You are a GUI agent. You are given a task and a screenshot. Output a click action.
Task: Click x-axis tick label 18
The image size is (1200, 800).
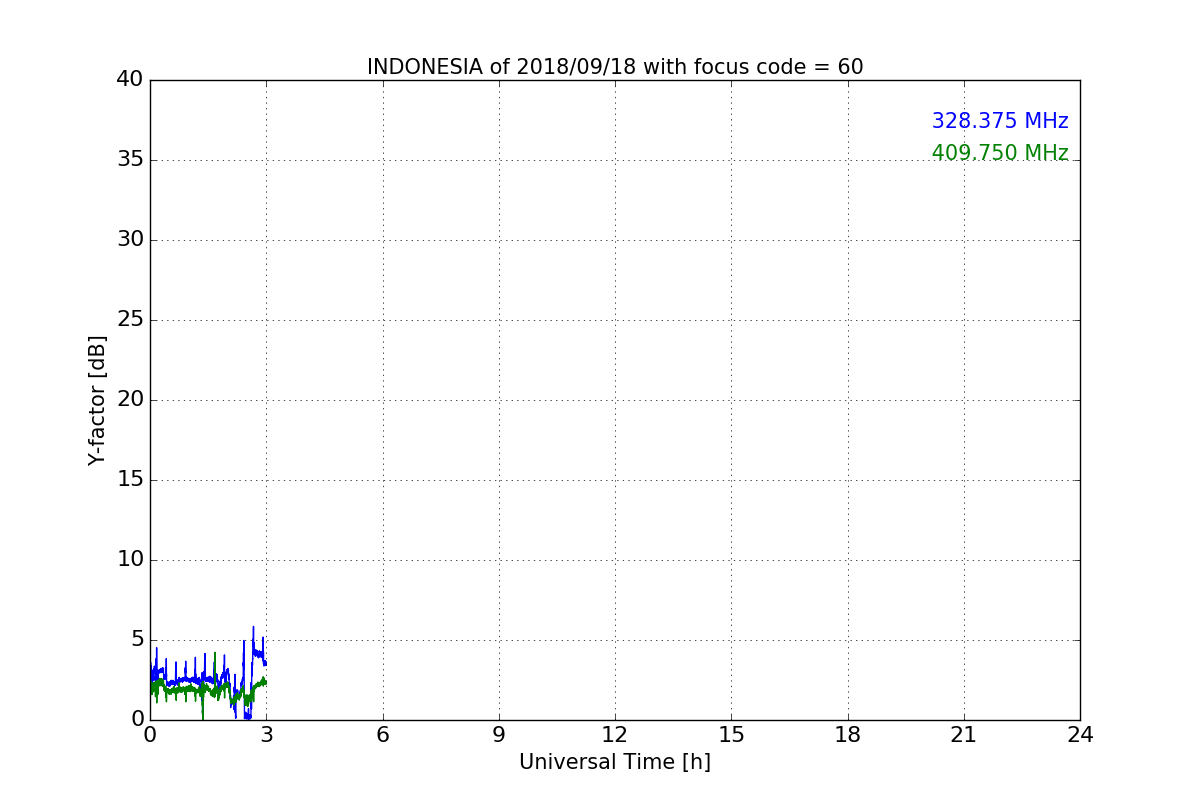(x=848, y=735)
